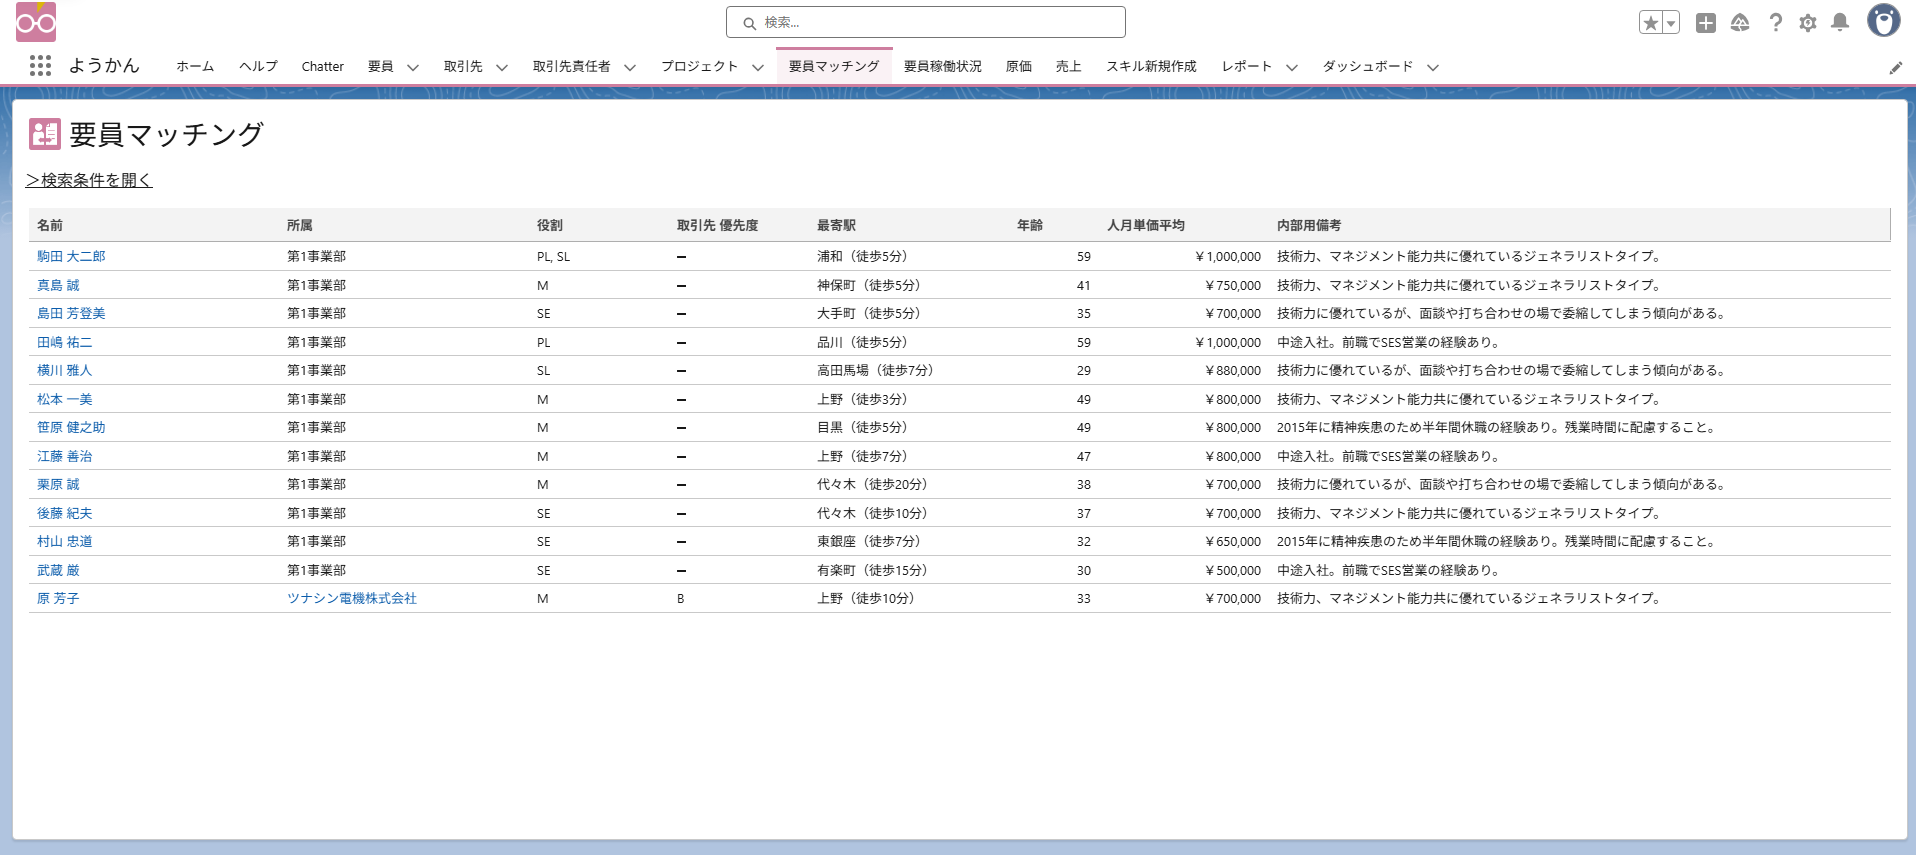Image resolution: width=1916 pixels, height=855 pixels.
Task: Click the Salesforce Help question mark icon
Action: click(x=1775, y=23)
